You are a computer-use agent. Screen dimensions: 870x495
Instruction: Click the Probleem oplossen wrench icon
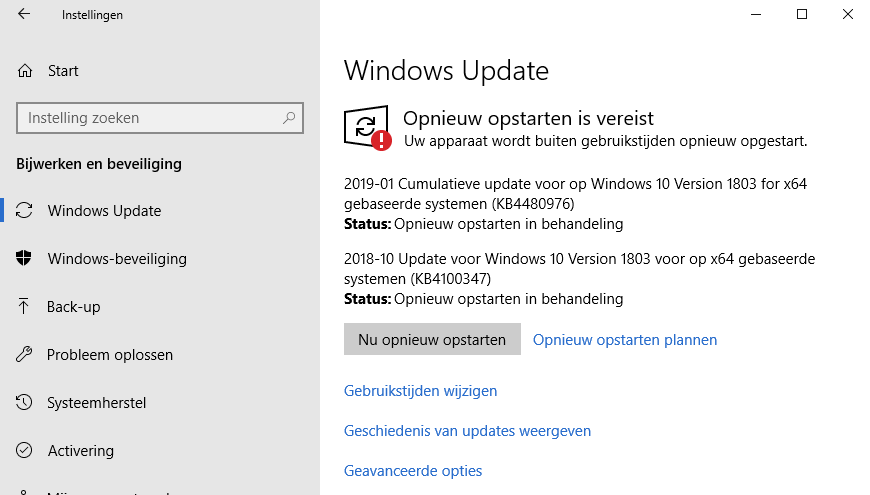(x=25, y=355)
